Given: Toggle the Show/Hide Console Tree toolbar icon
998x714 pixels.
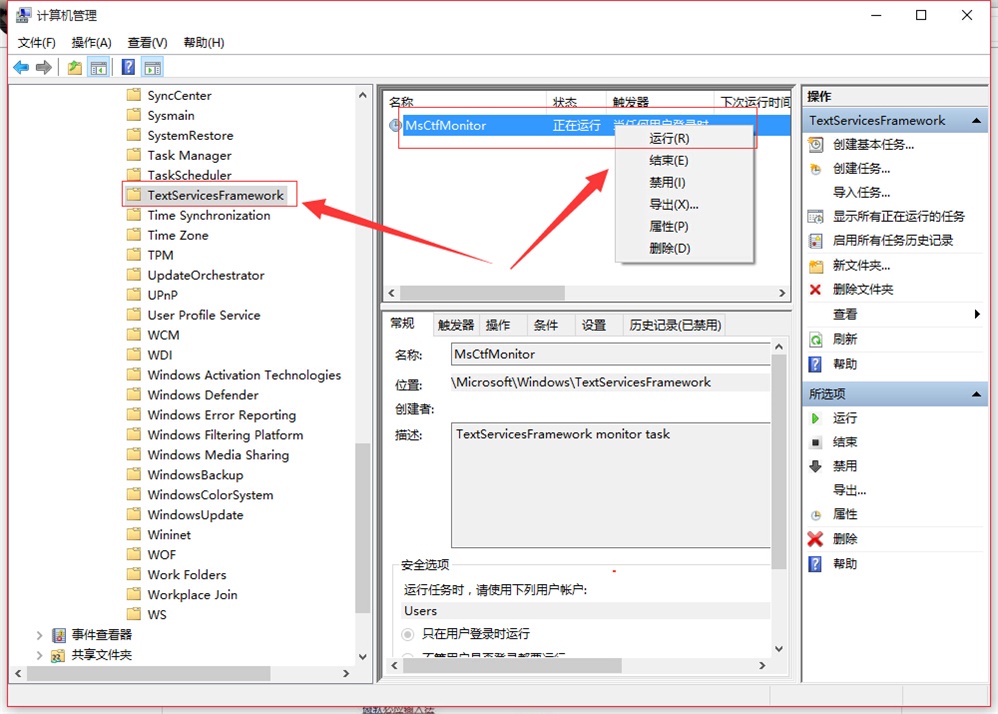Looking at the screenshot, I should click(98, 67).
